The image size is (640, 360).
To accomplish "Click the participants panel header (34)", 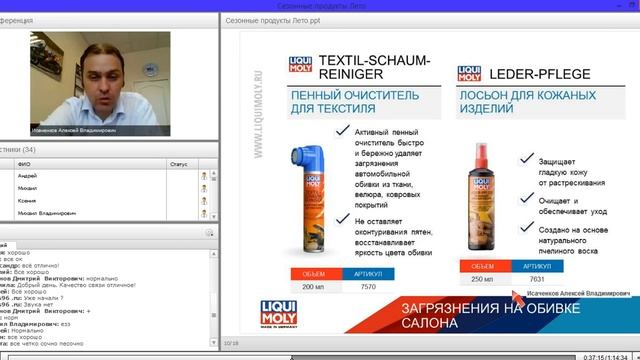I will (109, 150).
